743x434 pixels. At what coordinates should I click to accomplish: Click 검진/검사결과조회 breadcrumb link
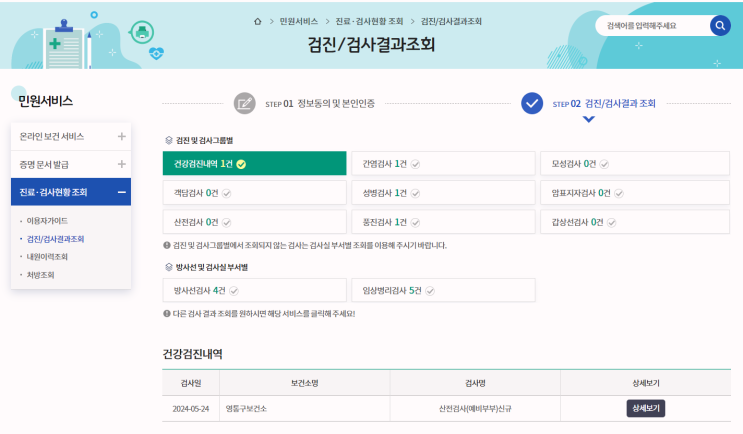pos(451,21)
